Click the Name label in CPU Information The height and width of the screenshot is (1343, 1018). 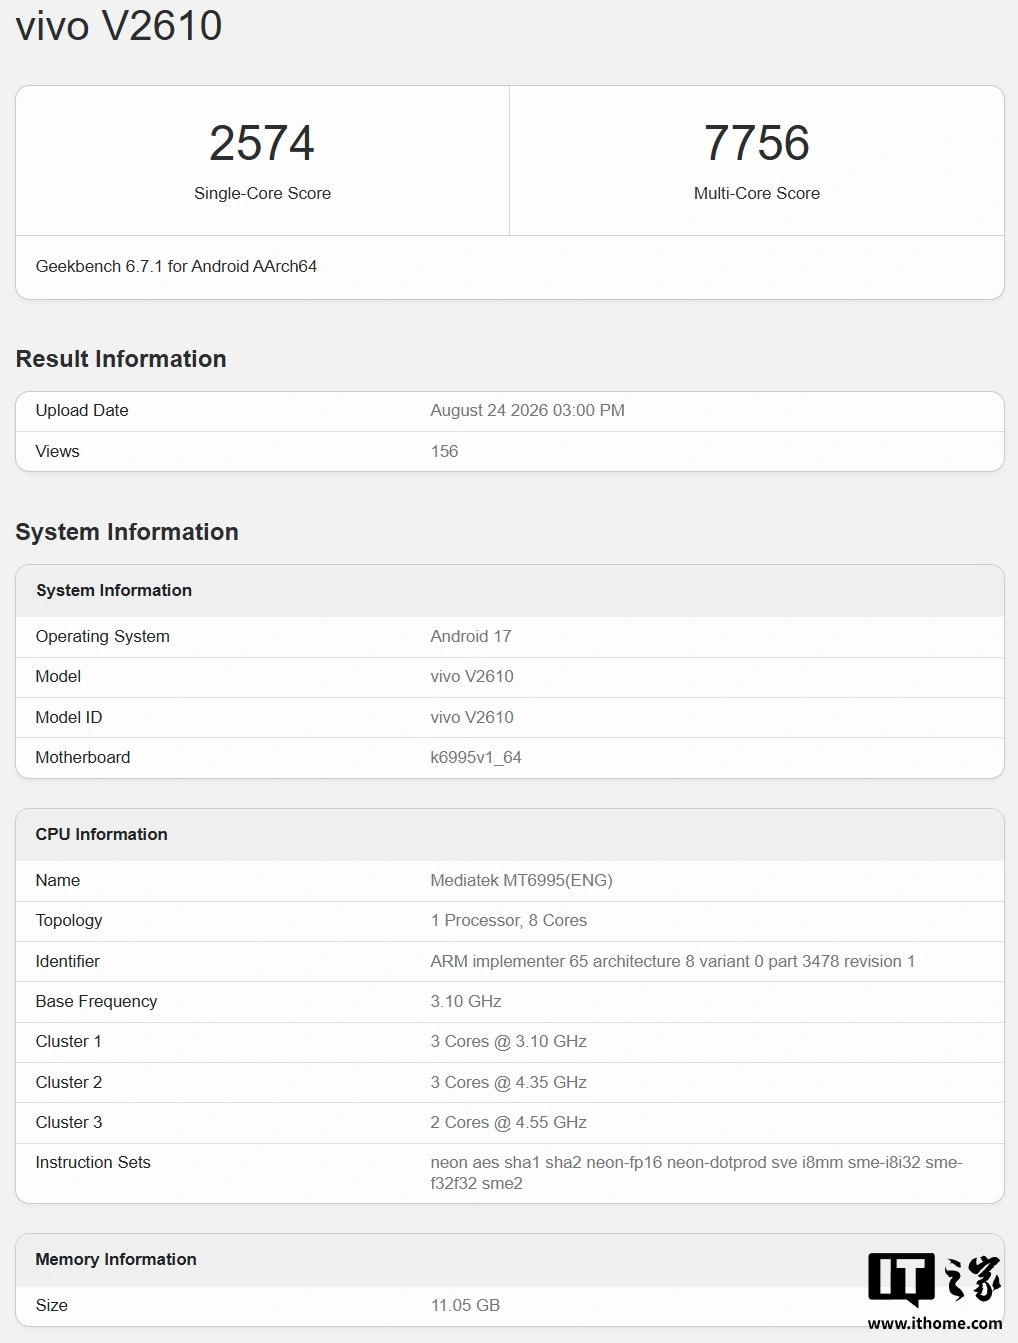(x=58, y=880)
